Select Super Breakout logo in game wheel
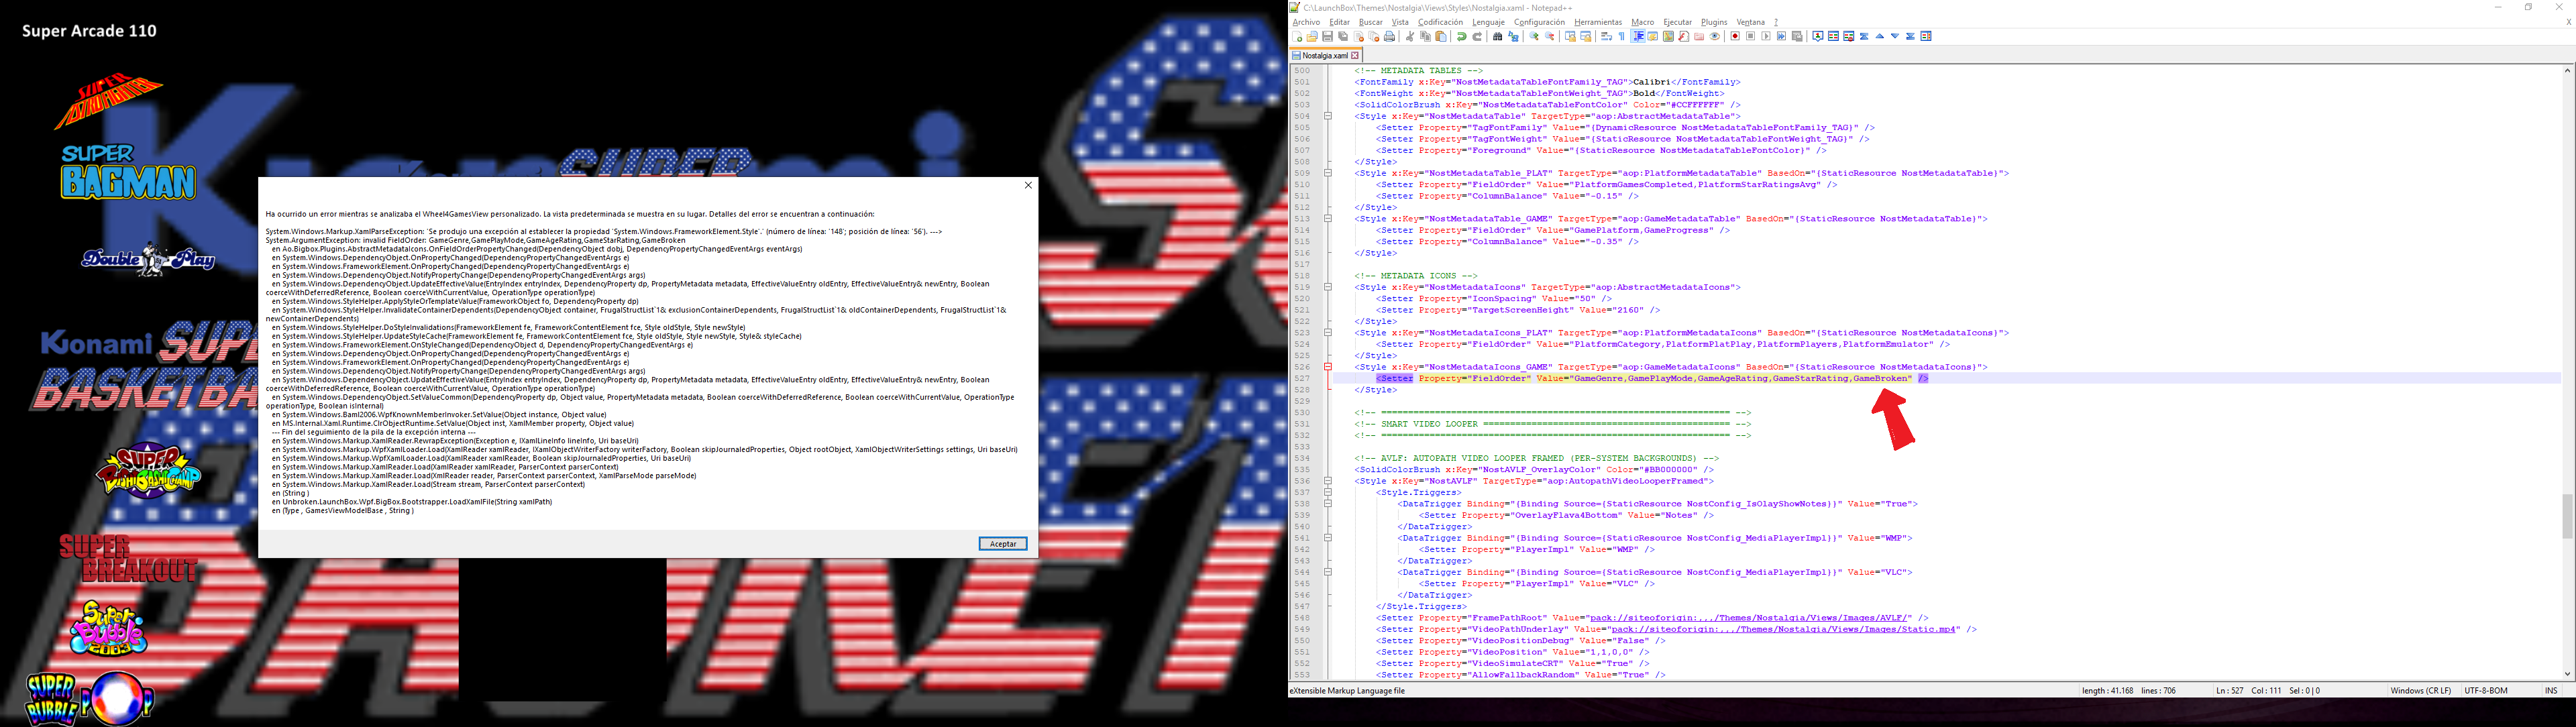 point(128,559)
